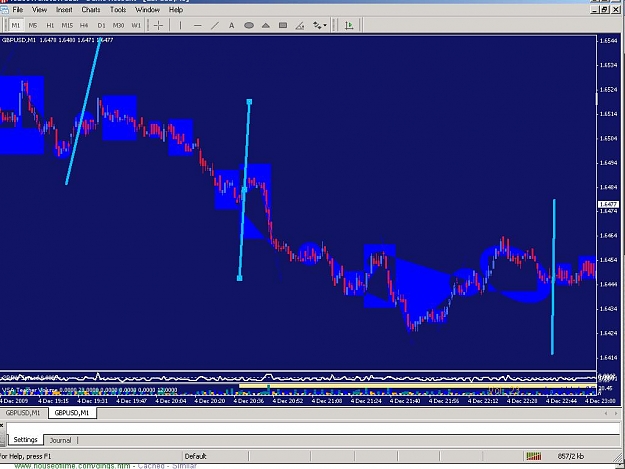
Task: Click the 1.6544 price scale label
Action: tap(608, 41)
